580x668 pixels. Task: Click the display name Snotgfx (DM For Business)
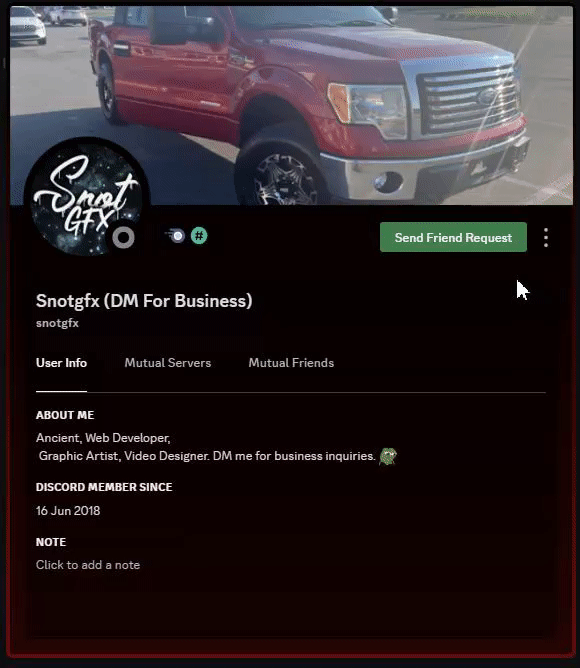(x=144, y=301)
